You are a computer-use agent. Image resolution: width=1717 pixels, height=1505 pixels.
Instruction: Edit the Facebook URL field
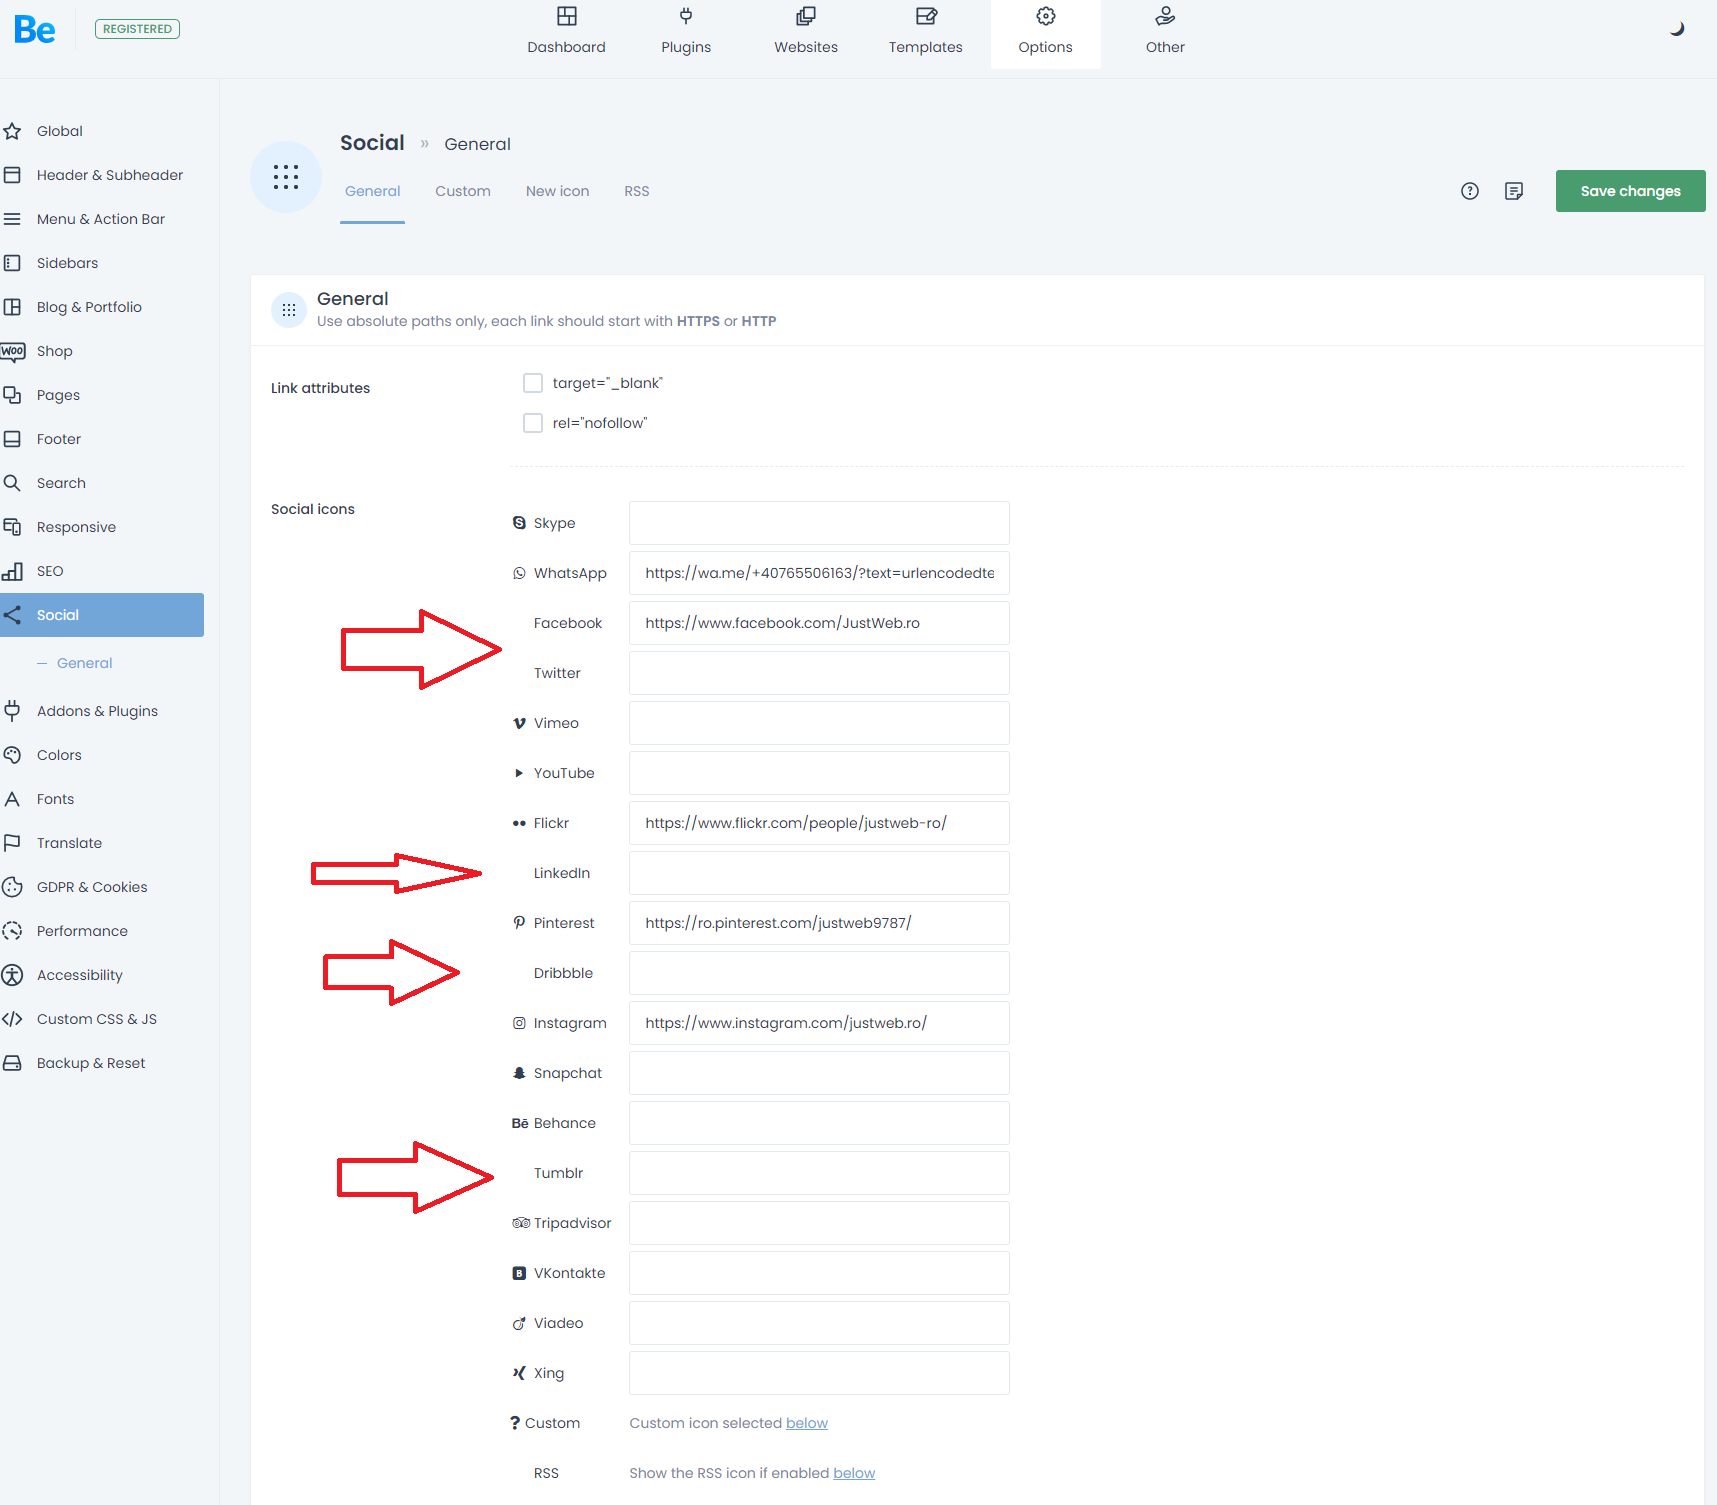(x=819, y=623)
